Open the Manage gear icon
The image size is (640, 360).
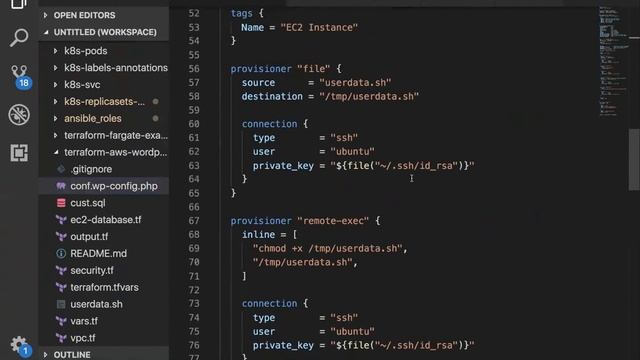[20, 345]
